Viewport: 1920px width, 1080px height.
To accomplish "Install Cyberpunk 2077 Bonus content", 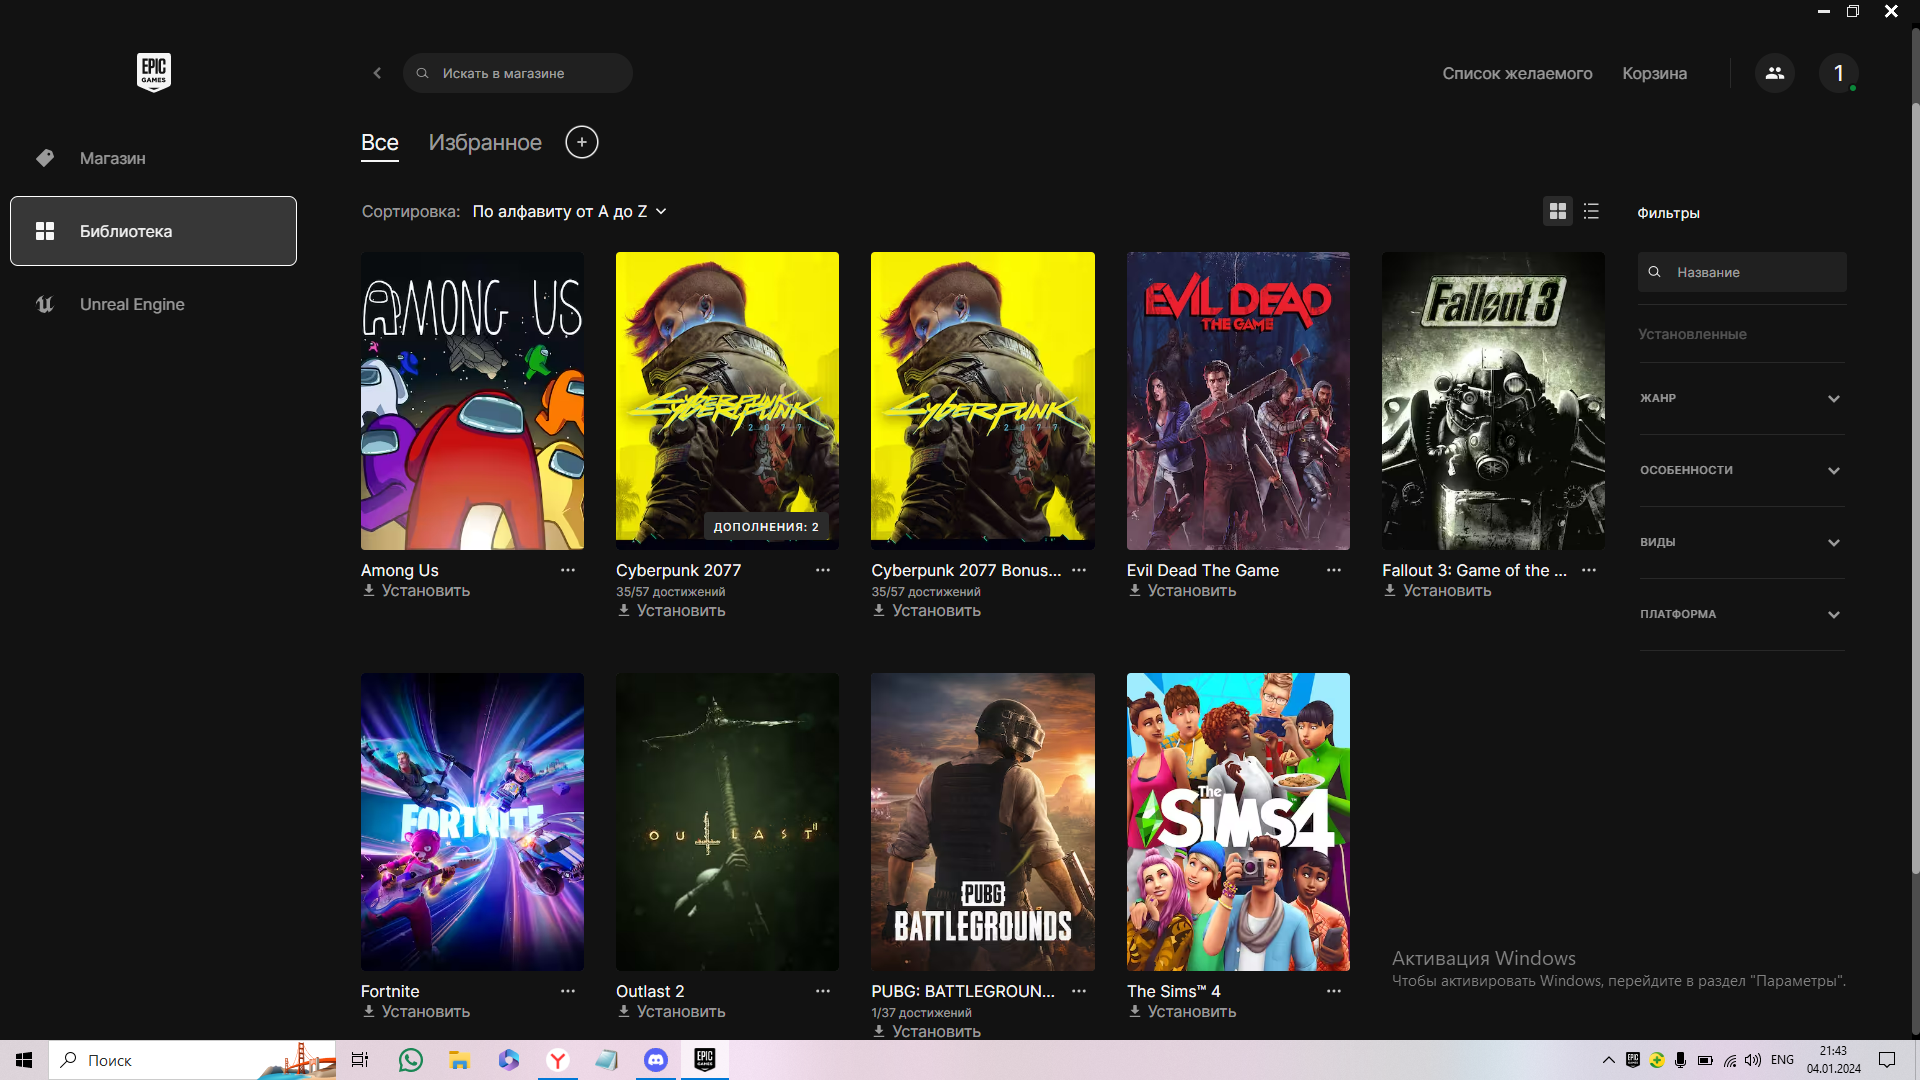I will pos(926,611).
